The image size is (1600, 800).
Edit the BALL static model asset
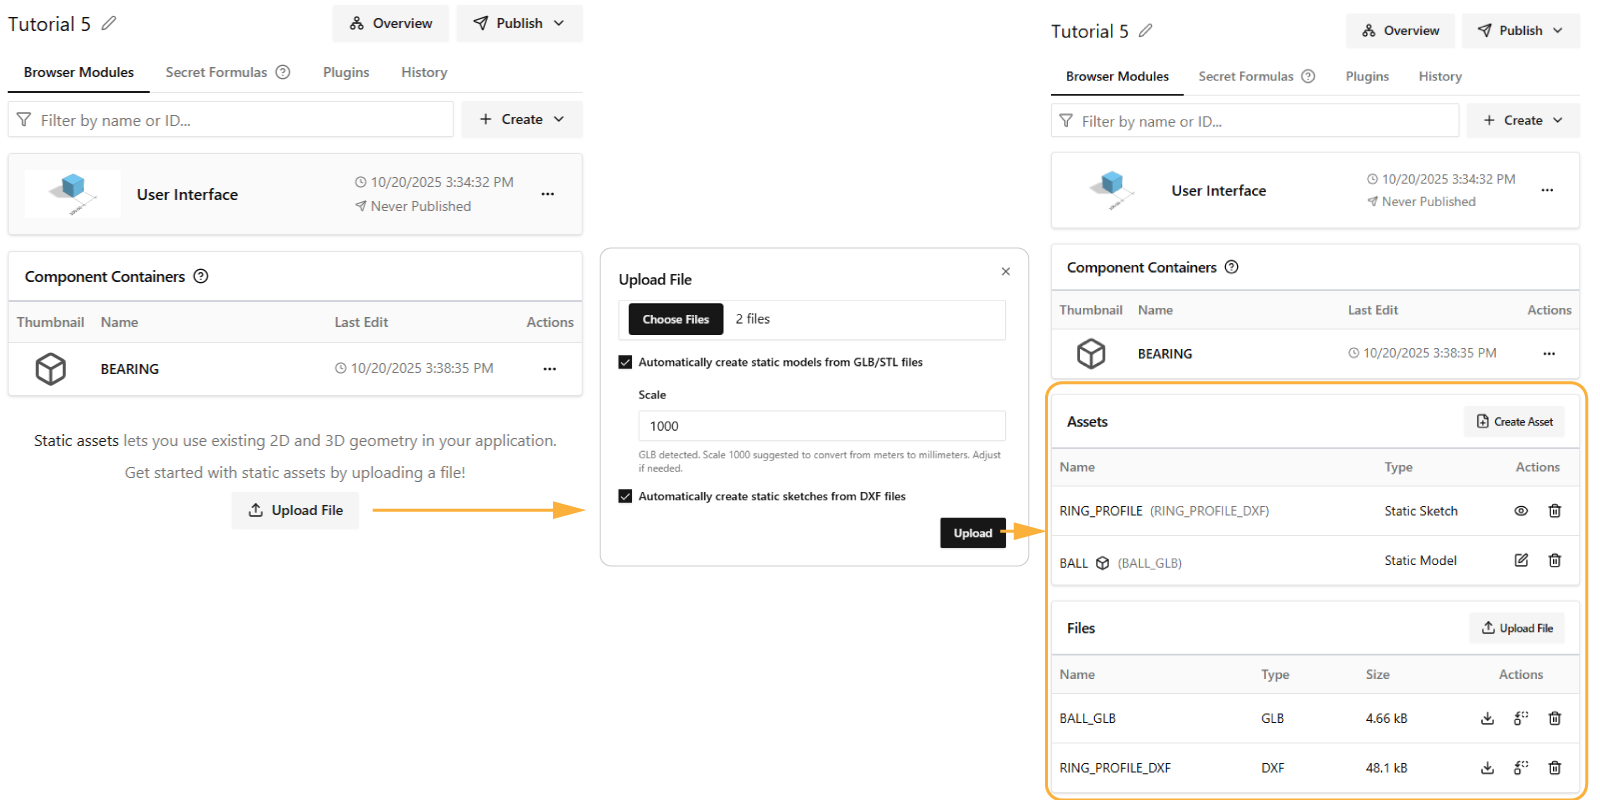(x=1521, y=560)
